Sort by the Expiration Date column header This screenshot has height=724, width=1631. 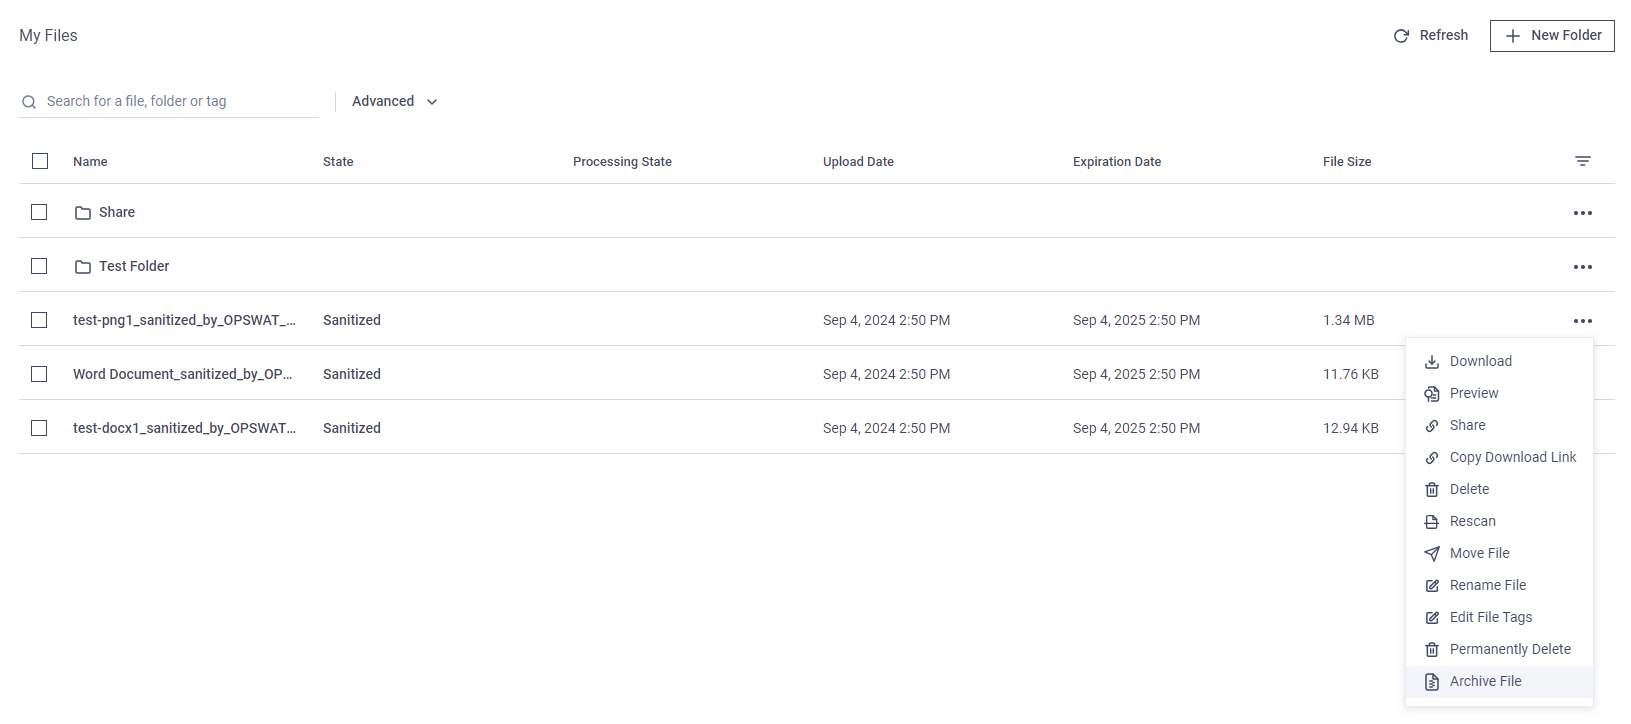1117,161
